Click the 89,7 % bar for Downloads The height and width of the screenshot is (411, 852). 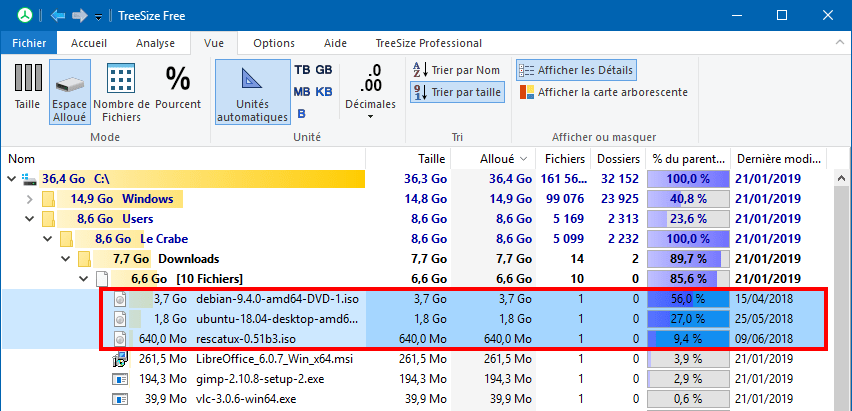(688, 259)
